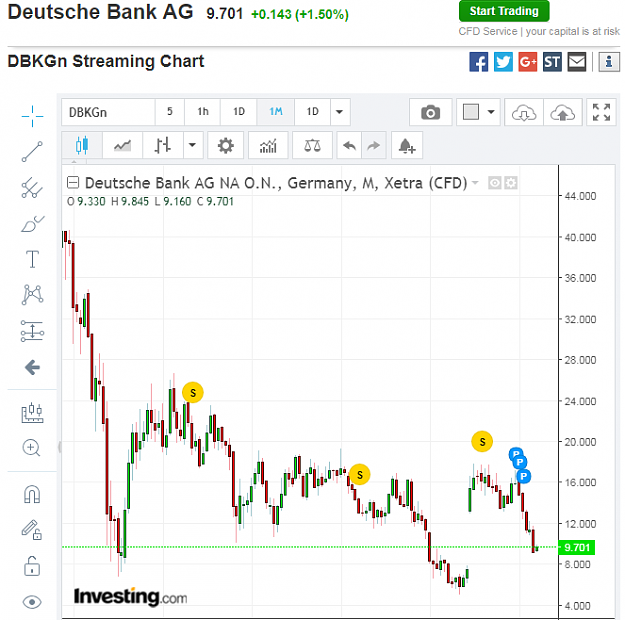Click the first yellow S marker near 24.000
This screenshot has height=620, width=625.
[193, 393]
